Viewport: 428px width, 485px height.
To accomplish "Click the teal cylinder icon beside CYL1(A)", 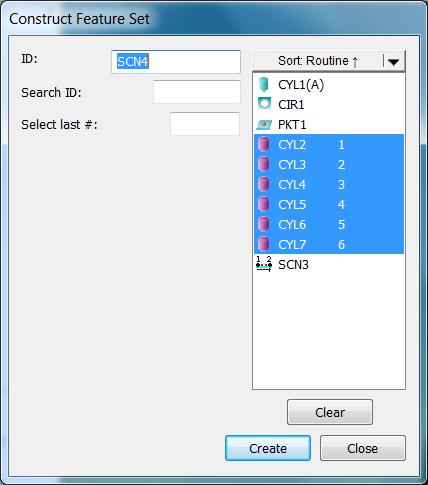I will click(x=264, y=84).
